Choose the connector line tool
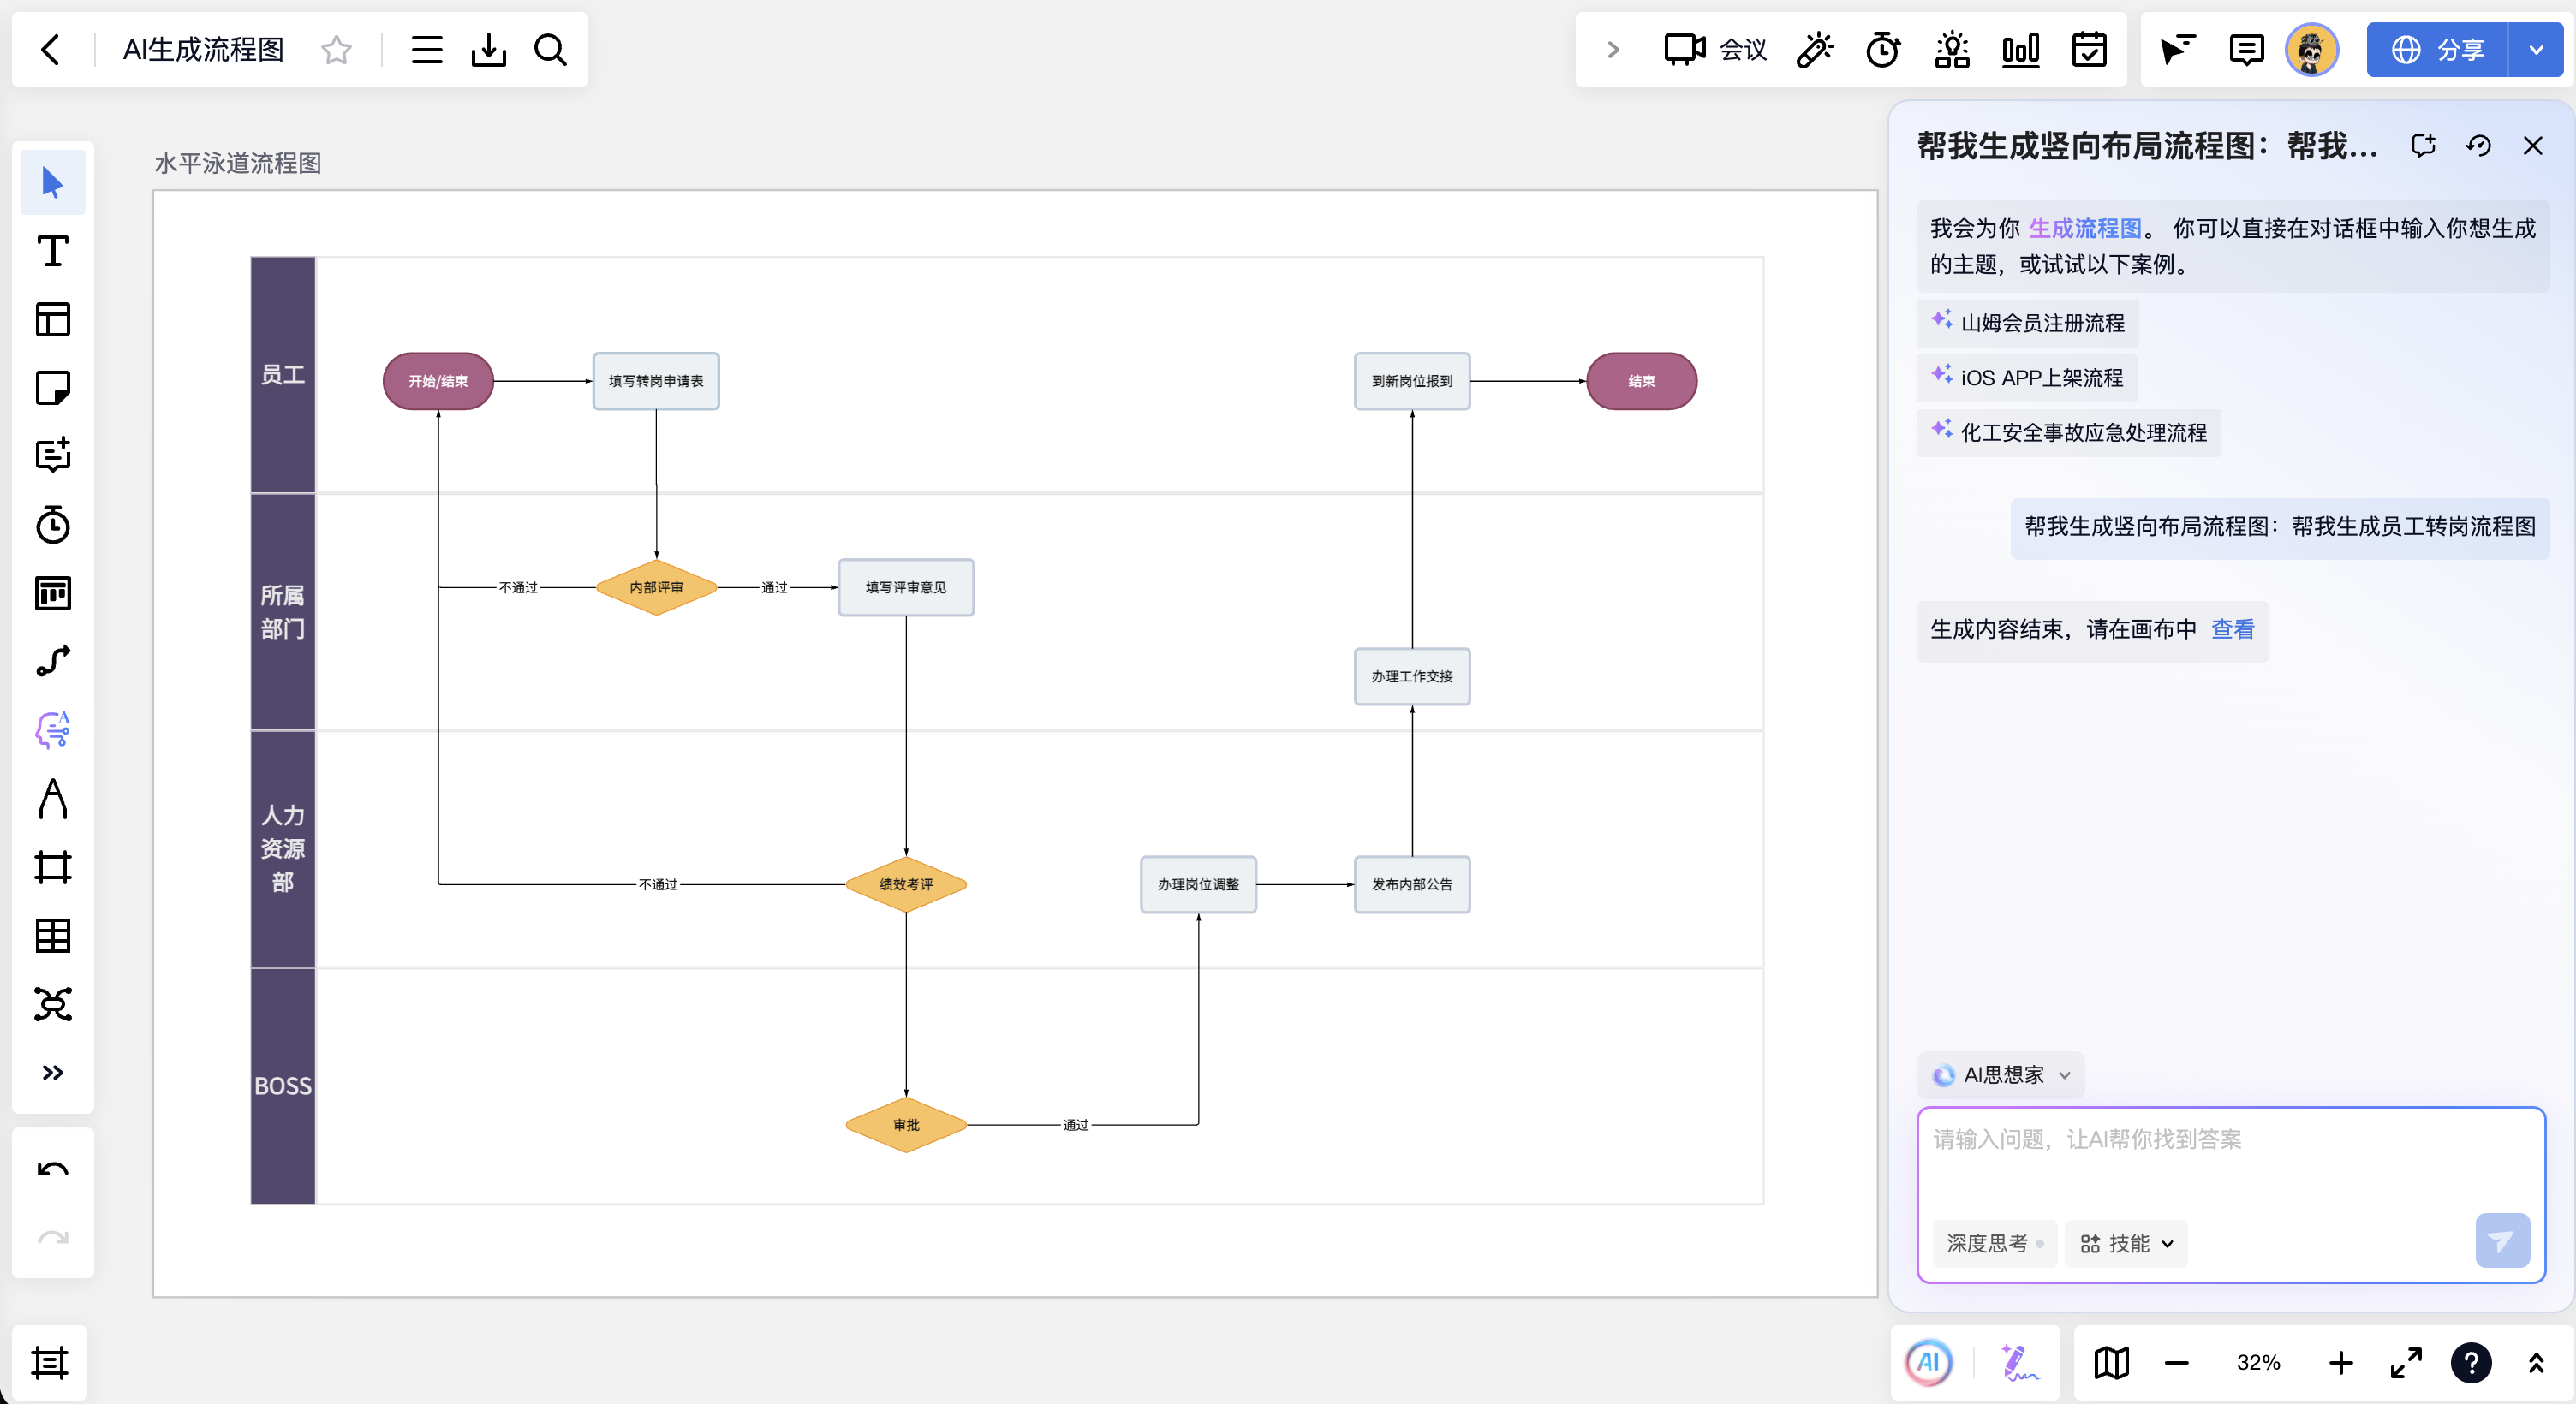 click(x=52, y=661)
